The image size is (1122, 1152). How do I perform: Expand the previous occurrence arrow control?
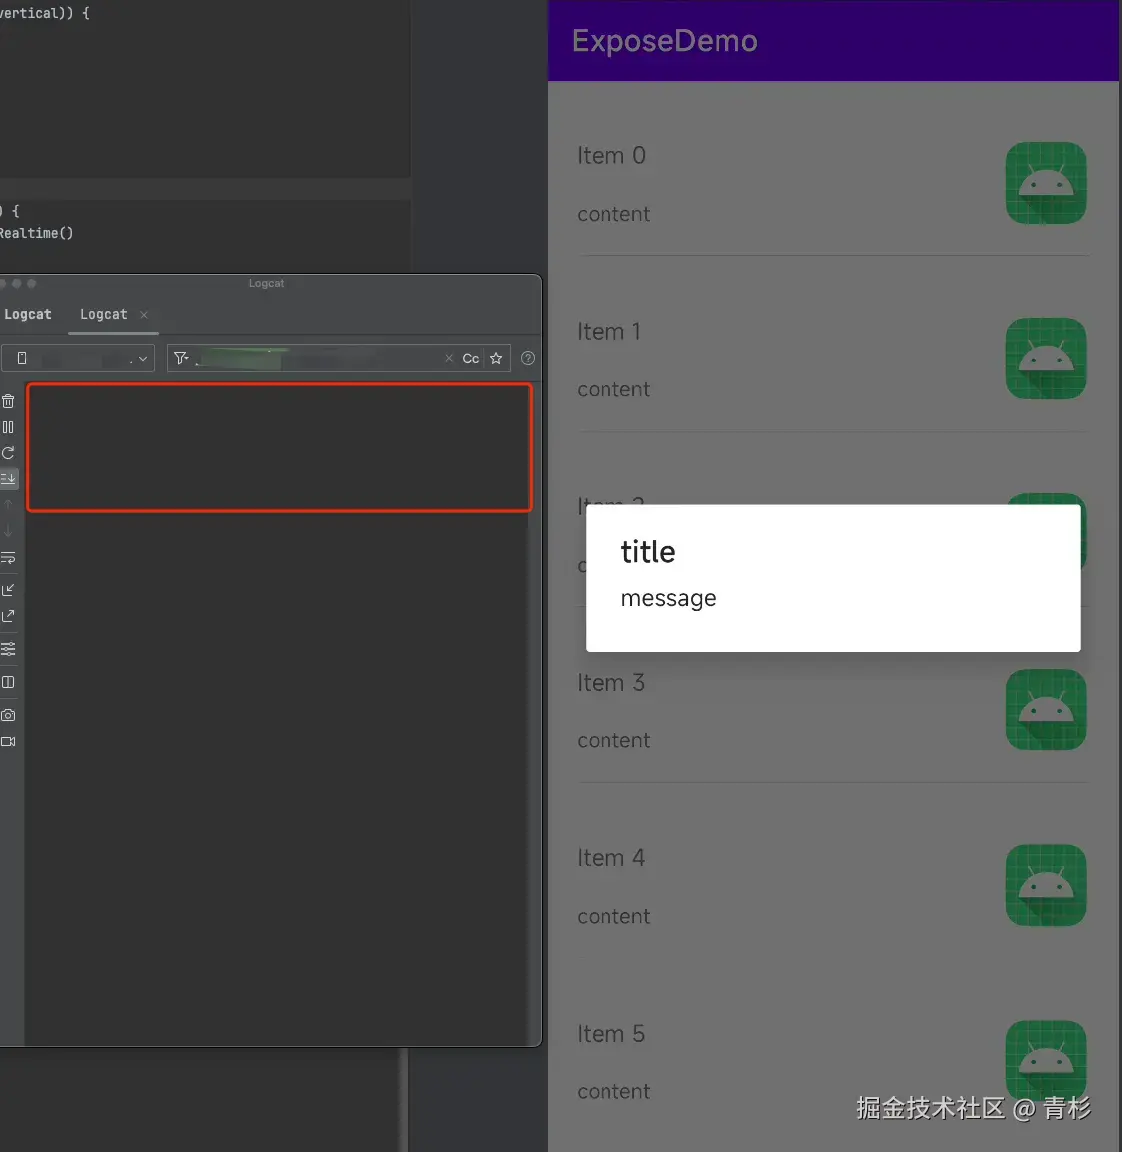pos(9,505)
